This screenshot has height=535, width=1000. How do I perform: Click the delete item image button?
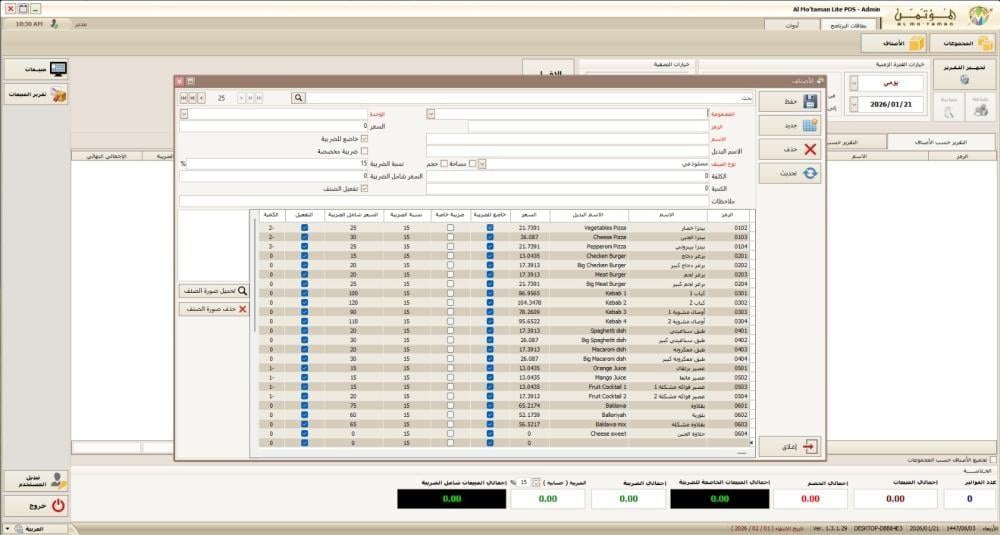214,309
